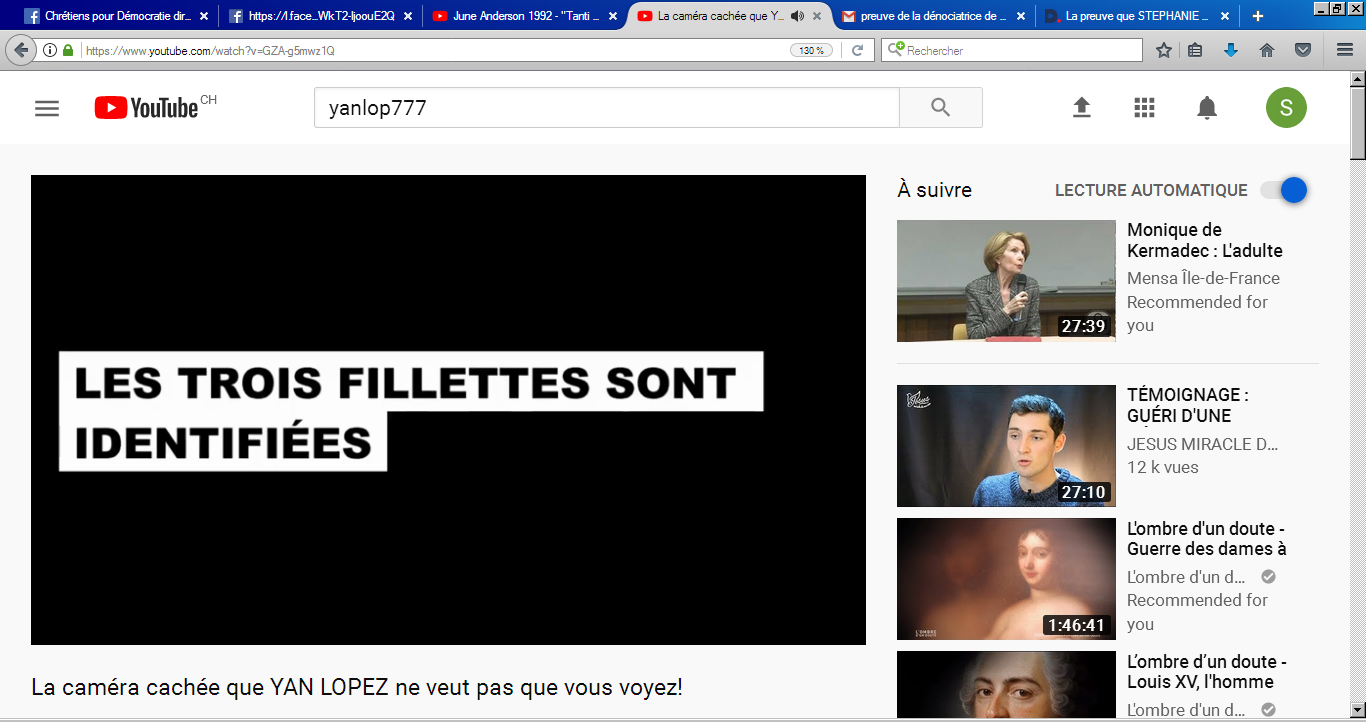Open the Louis XV video thumbnail

pyautogui.click(x=1006, y=684)
